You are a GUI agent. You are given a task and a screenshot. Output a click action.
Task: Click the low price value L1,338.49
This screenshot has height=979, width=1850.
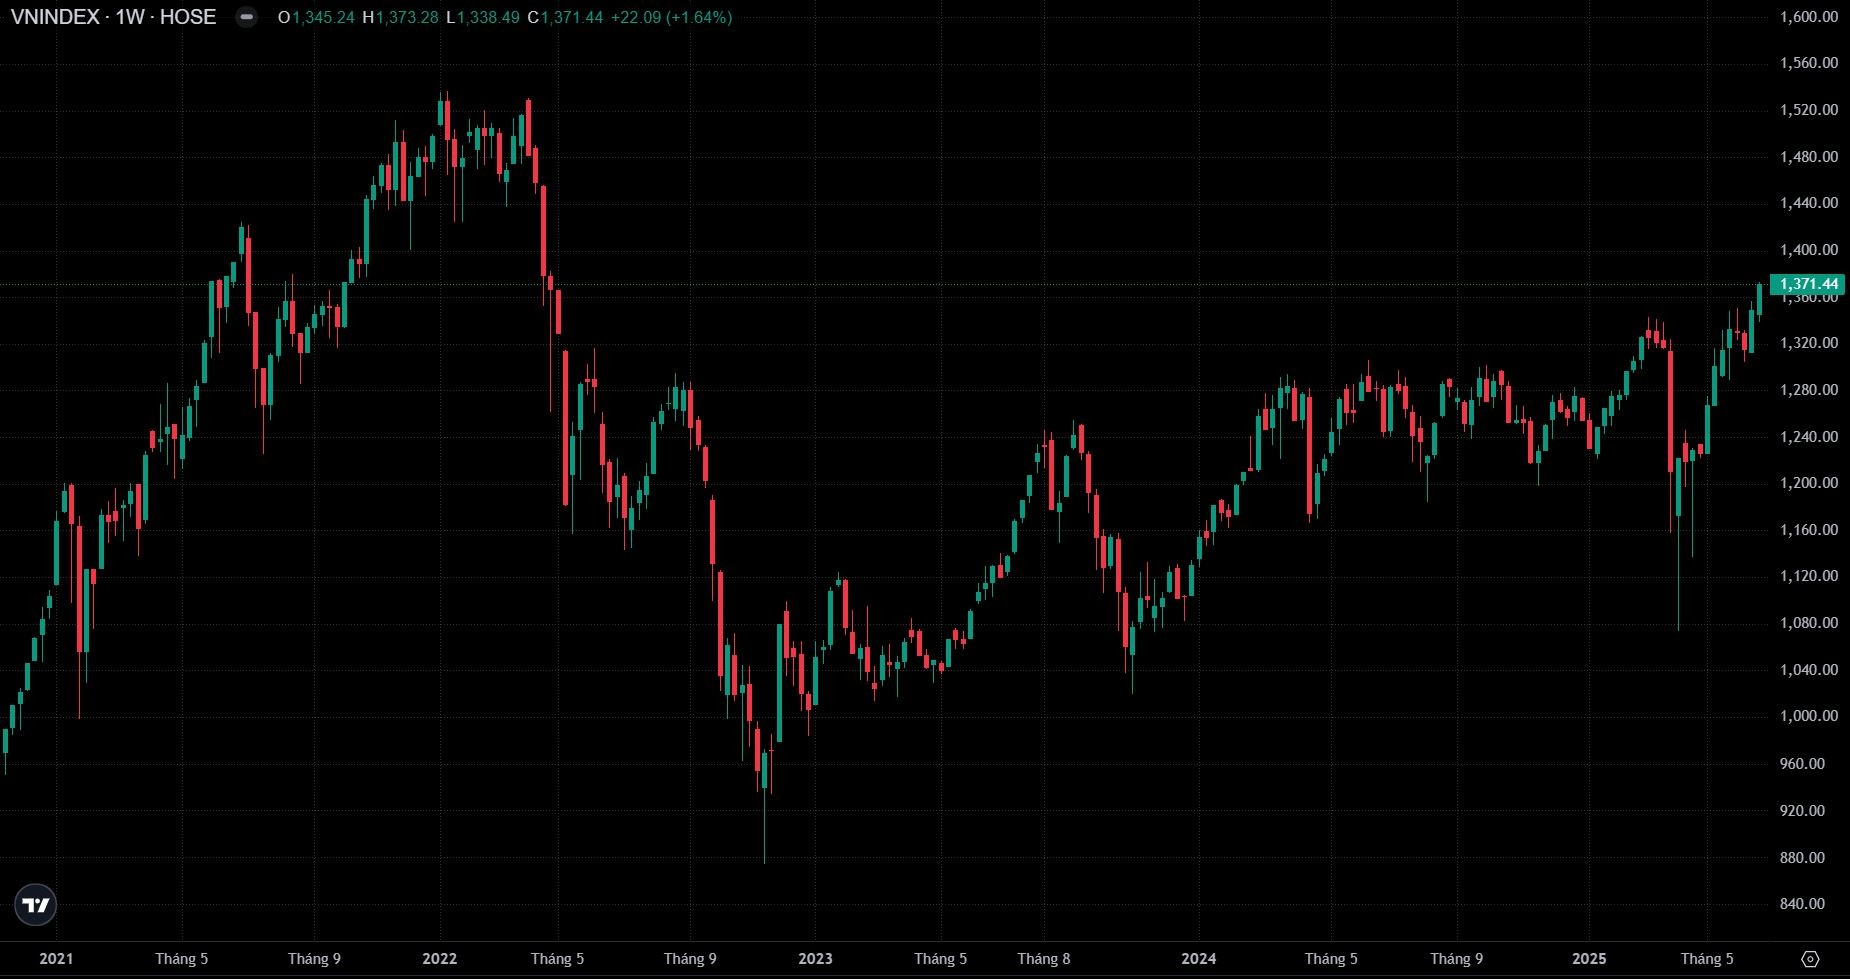482,17
